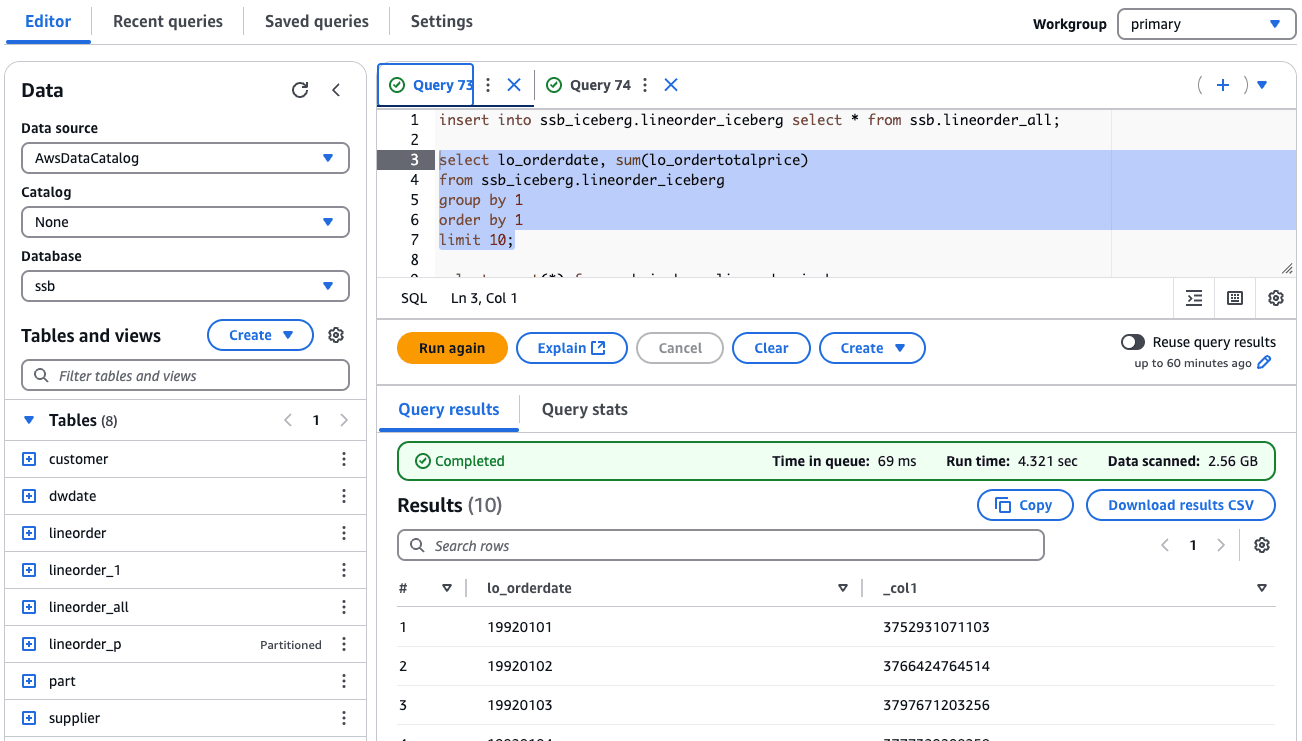Open Query 73 tab options menu

(488, 85)
